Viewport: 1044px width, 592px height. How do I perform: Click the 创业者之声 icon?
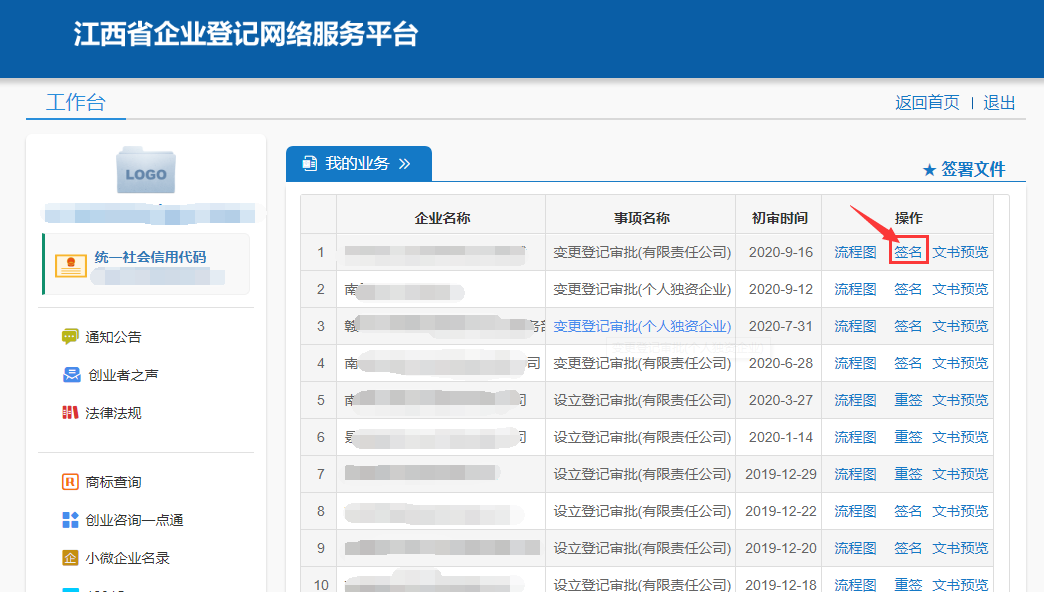(x=70, y=375)
